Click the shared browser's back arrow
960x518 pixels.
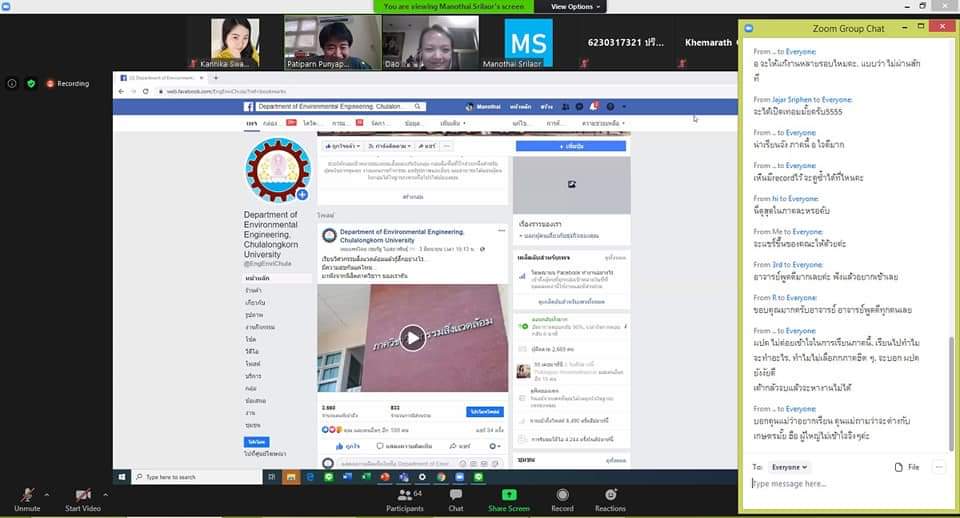pos(121,91)
